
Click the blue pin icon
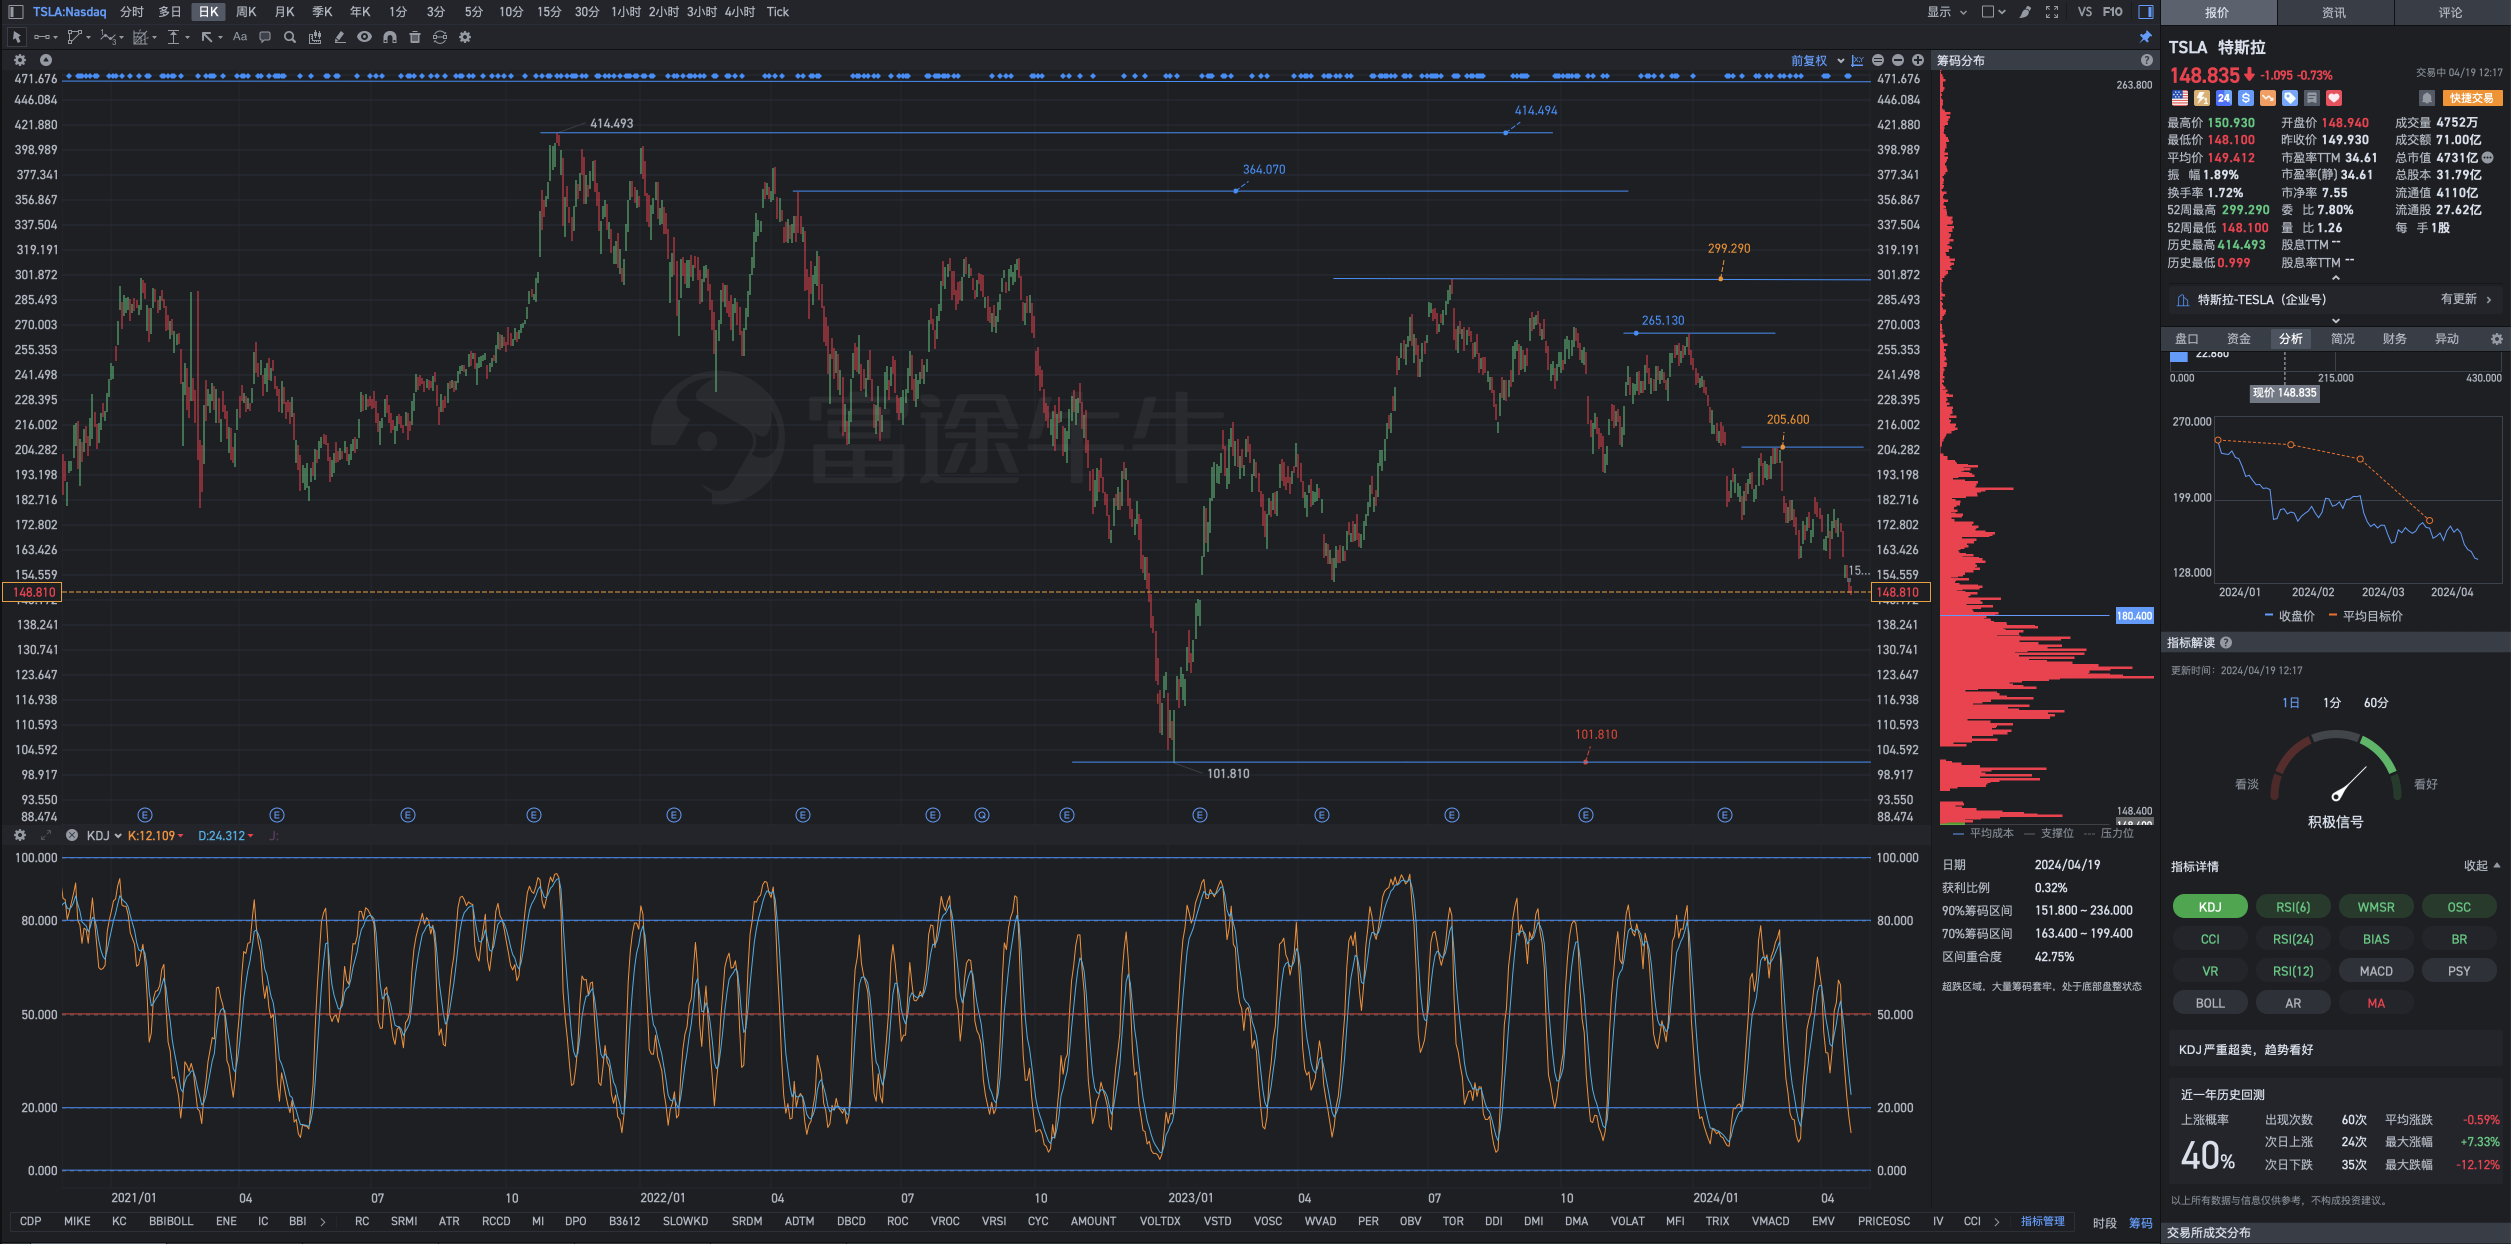(x=2145, y=37)
